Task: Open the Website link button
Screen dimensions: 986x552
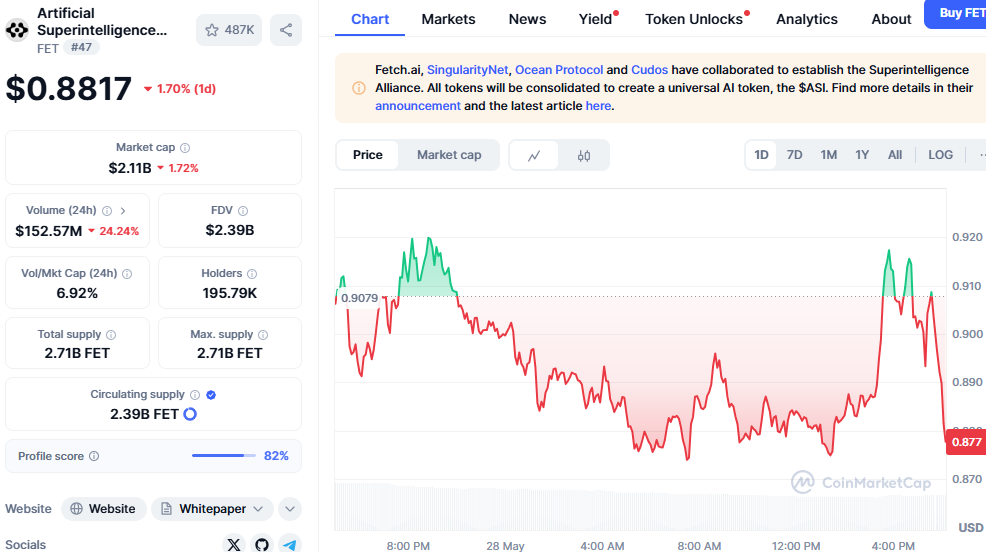Action: [104, 509]
